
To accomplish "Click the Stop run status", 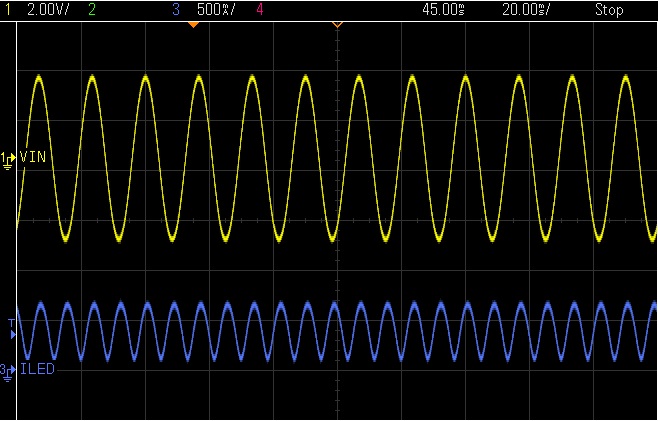I will click(609, 10).
